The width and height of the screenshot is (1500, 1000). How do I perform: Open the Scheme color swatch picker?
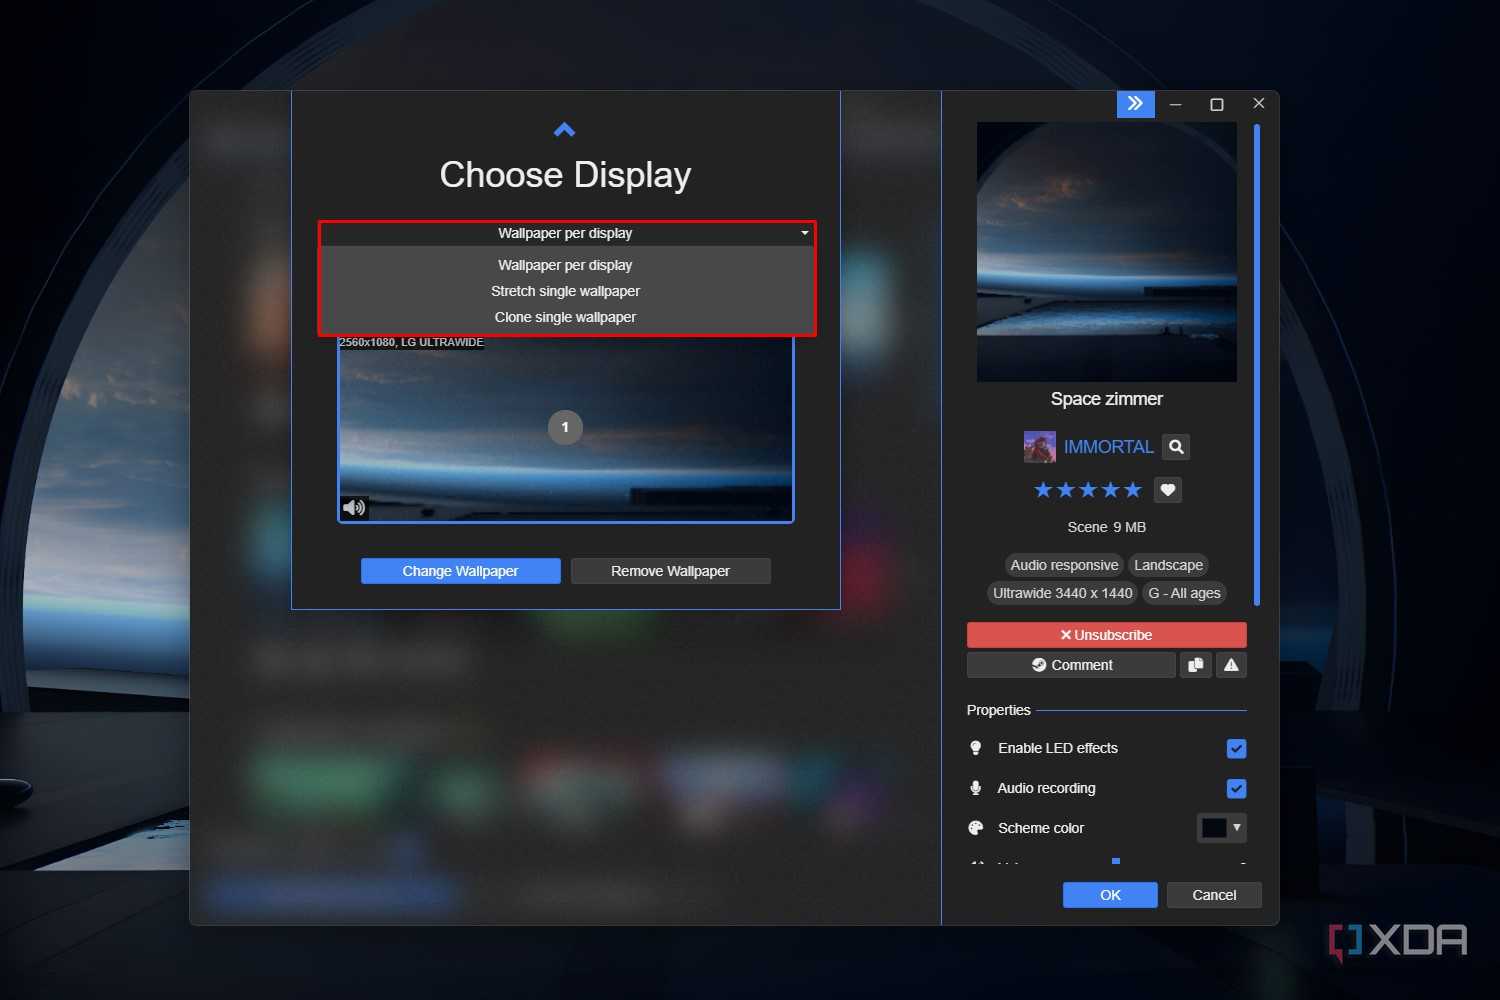[1221, 828]
